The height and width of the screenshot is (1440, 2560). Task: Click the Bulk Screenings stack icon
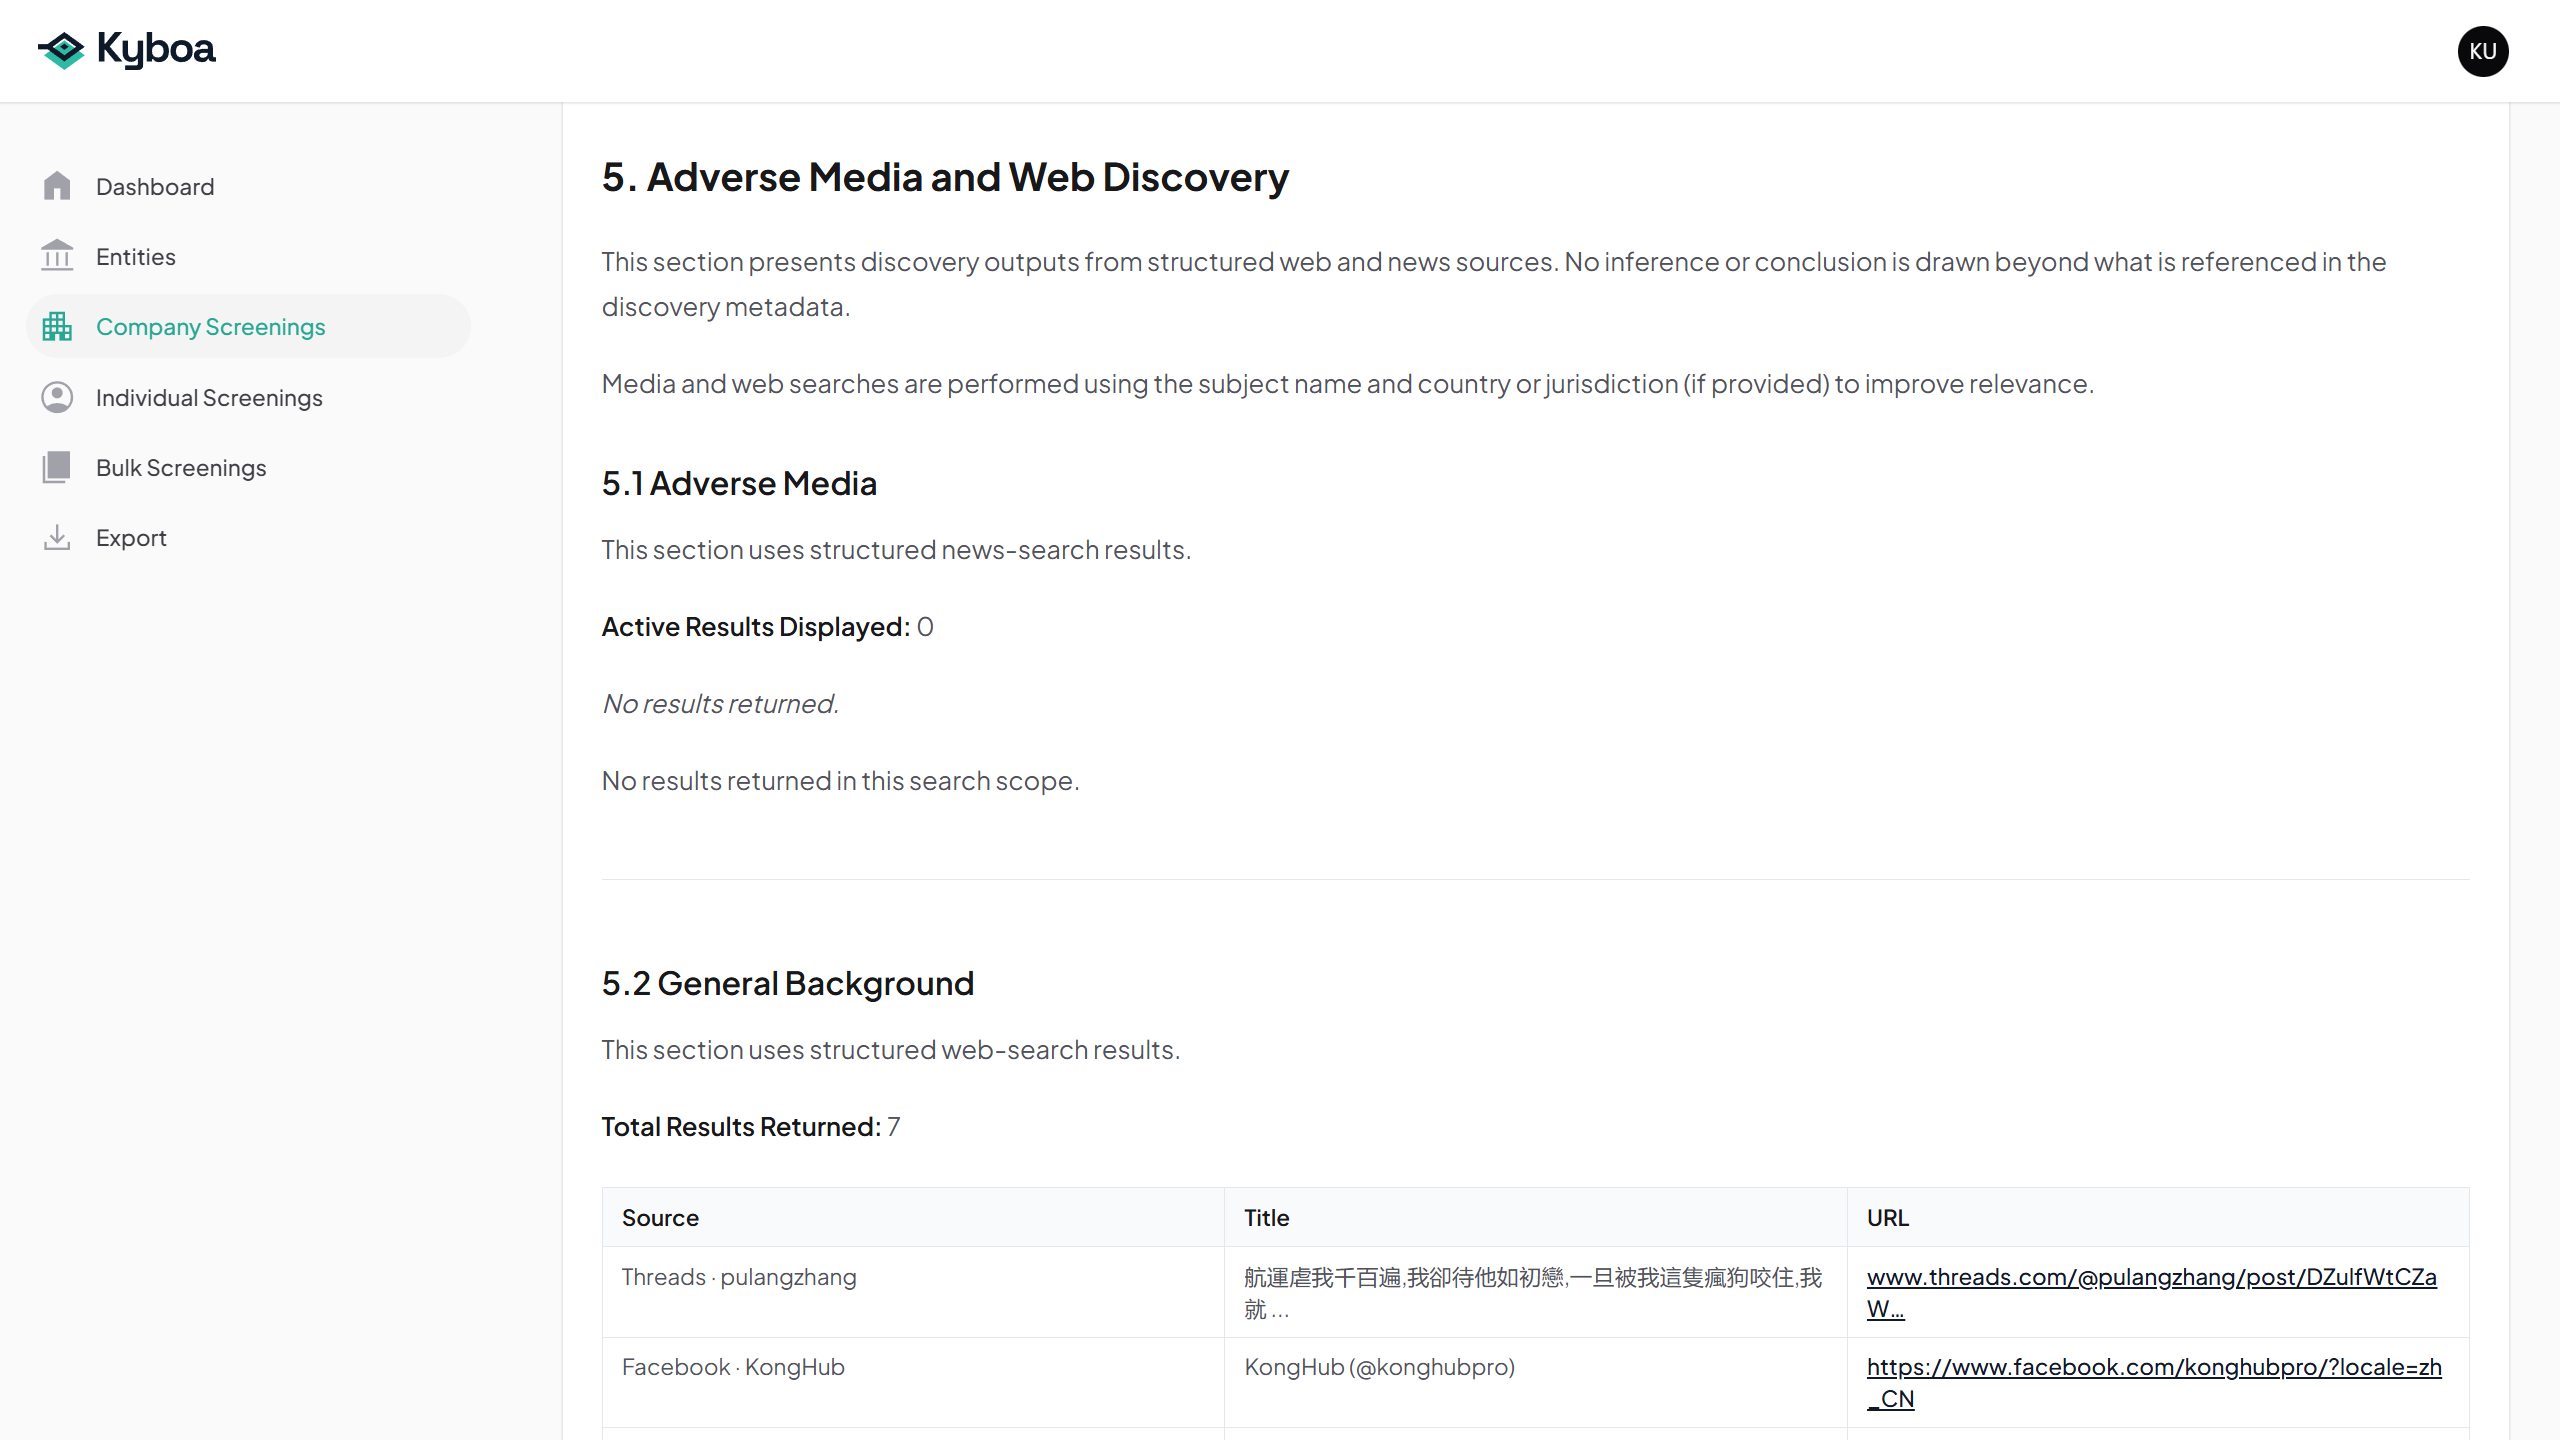pos(57,467)
